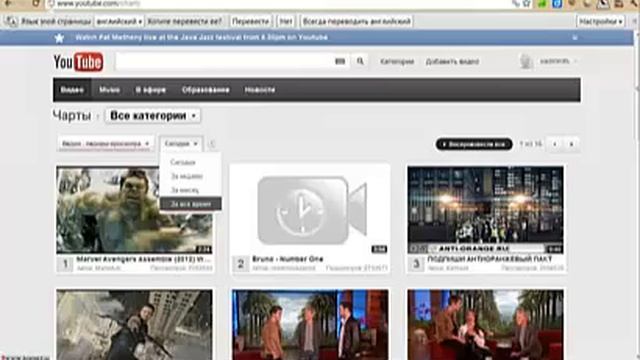Click the Воспроизвести все button

click(474, 144)
